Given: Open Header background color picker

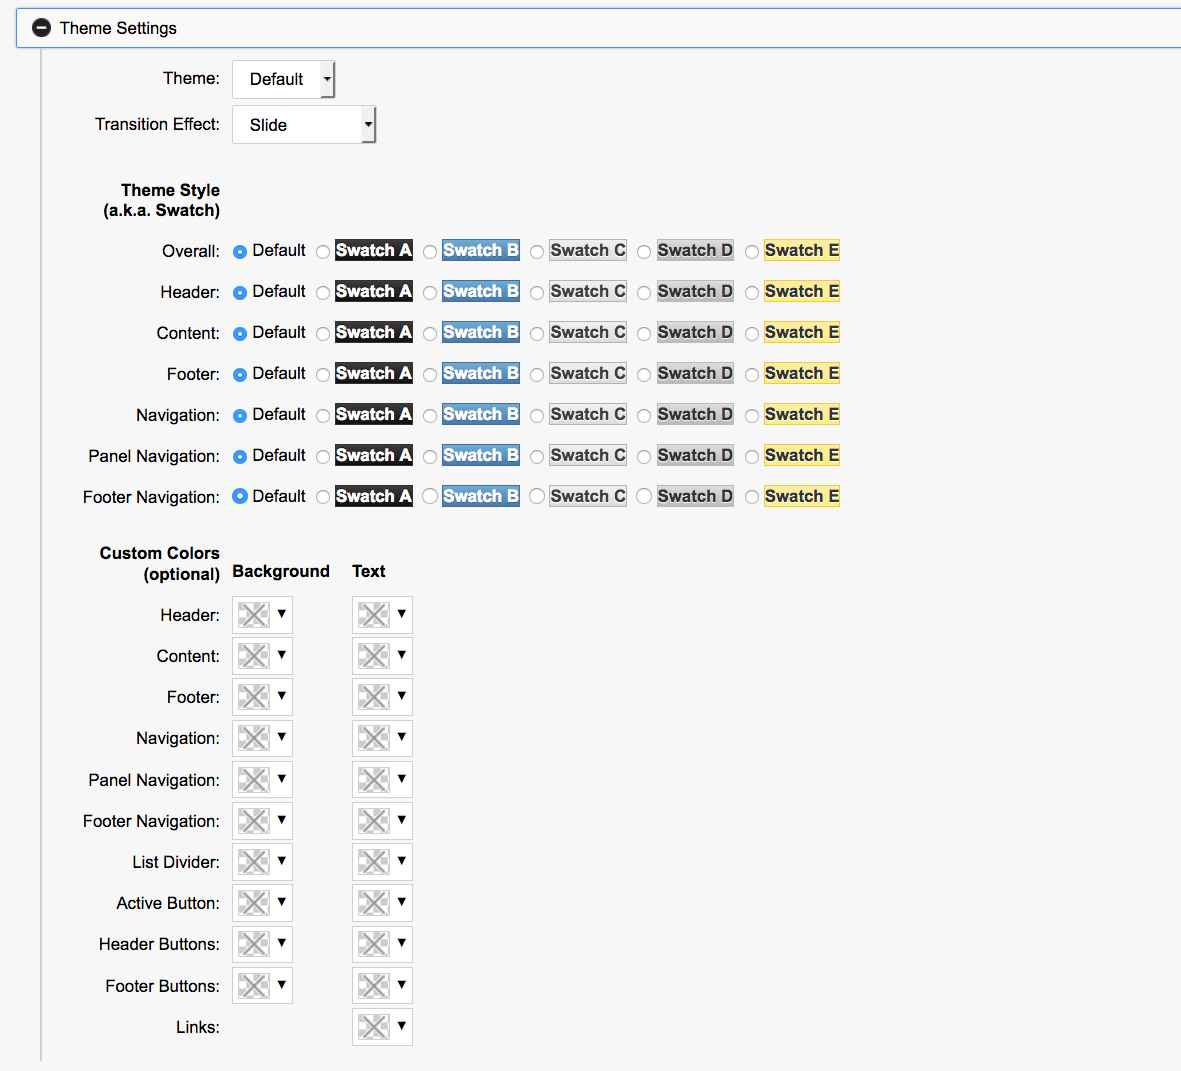Looking at the screenshot, I should coord(262,615).
